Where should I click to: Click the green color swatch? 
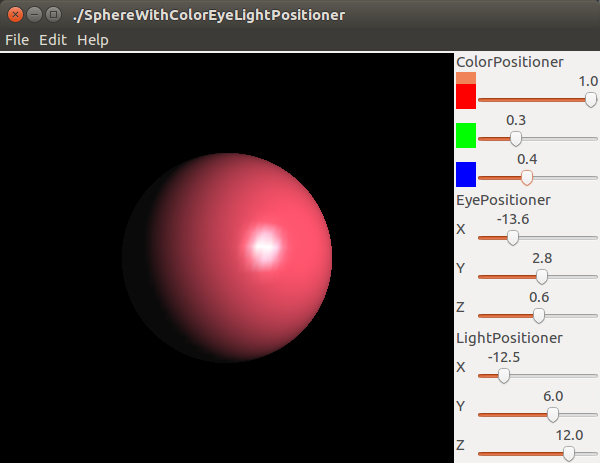pos(466,135)
